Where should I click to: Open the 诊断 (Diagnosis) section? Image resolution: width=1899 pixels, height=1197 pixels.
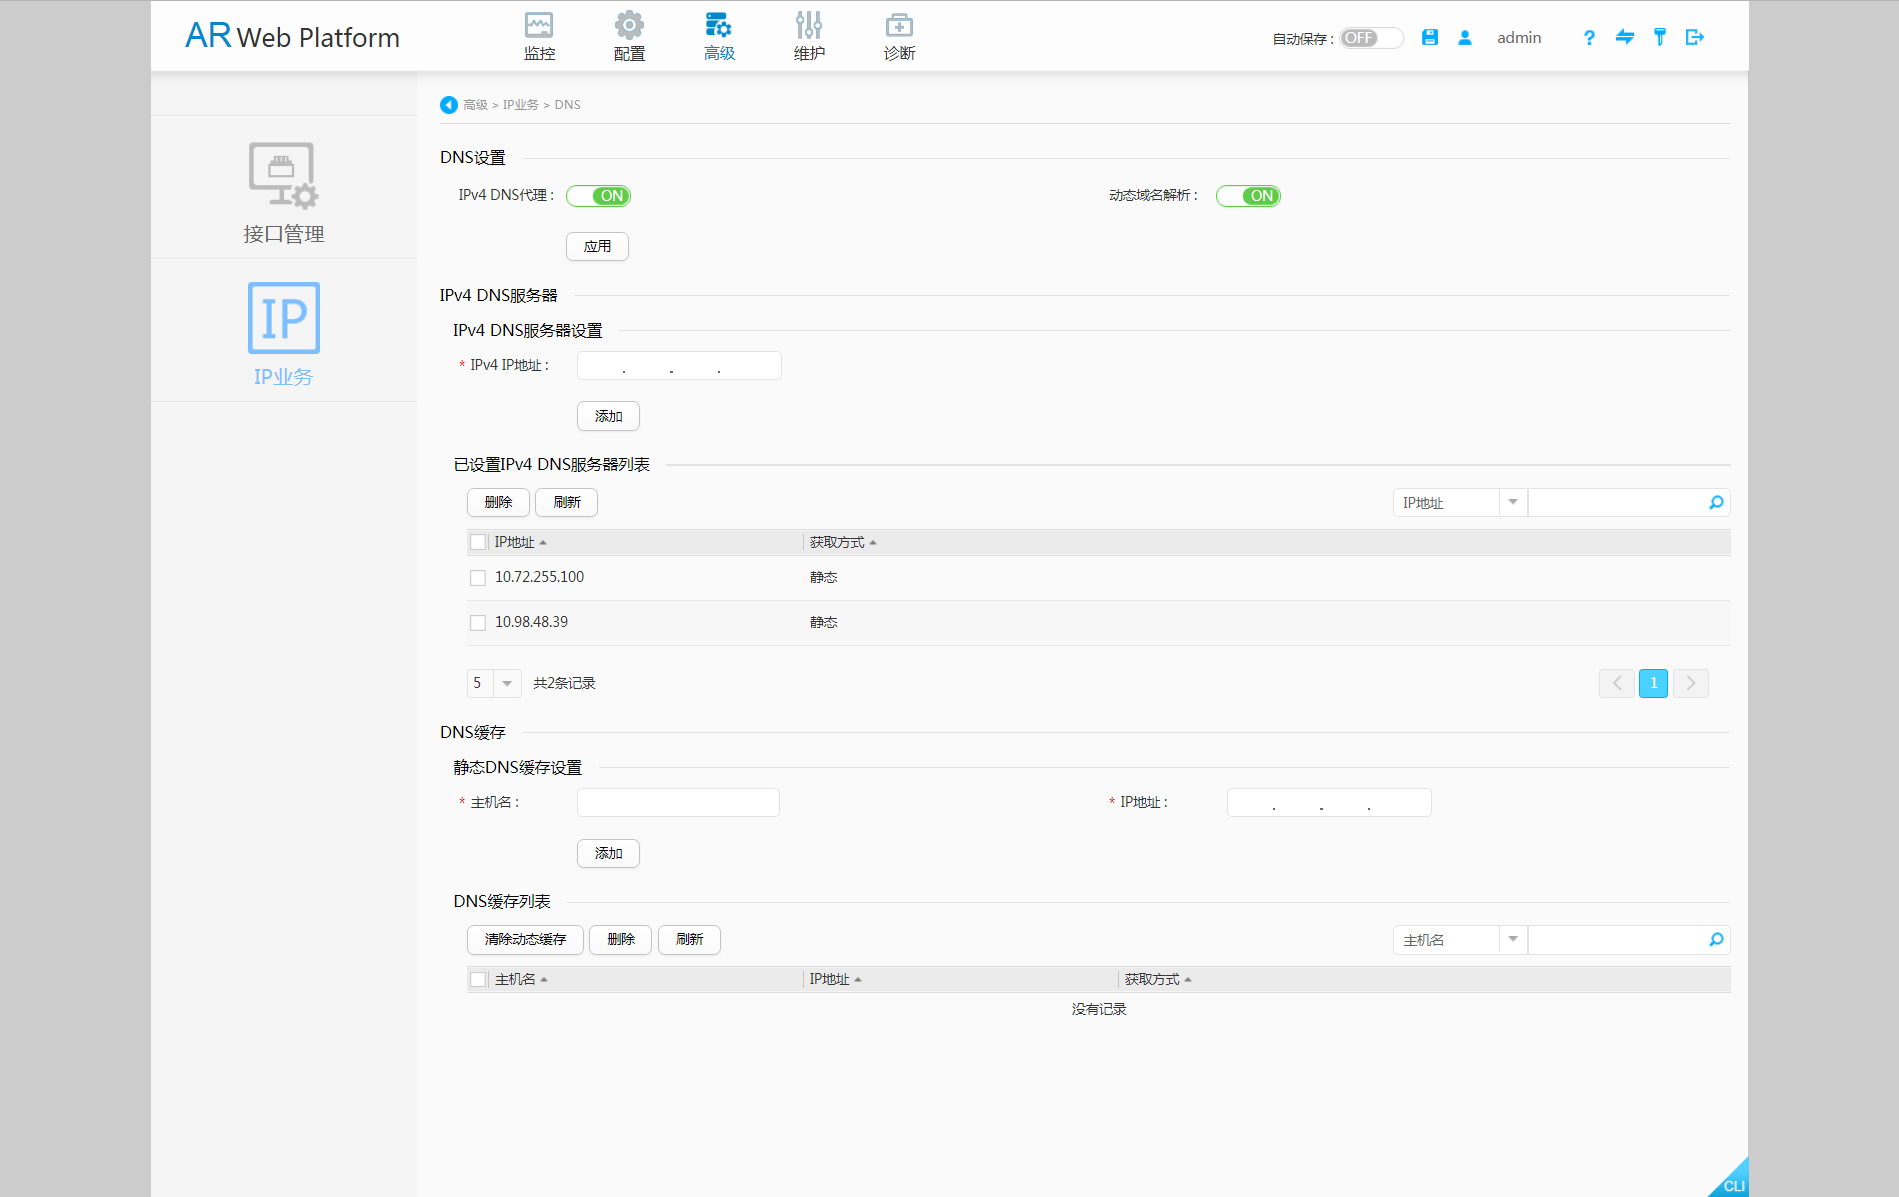point(897,35)
